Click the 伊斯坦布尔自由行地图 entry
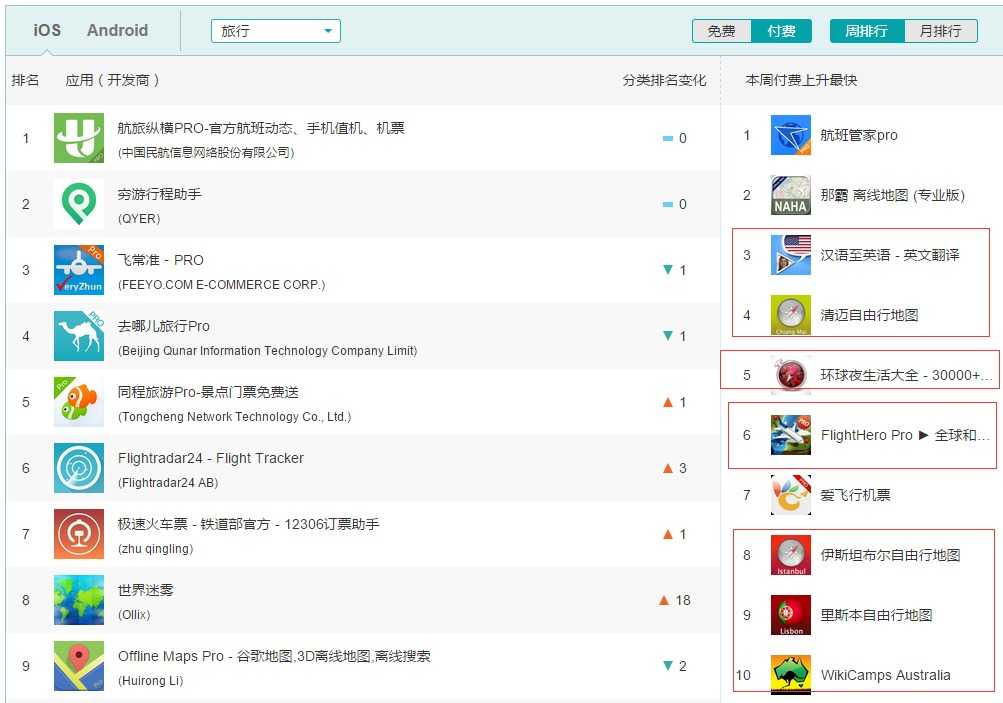This screenshot has height=703, width=1003. click(x=890, y=555)
